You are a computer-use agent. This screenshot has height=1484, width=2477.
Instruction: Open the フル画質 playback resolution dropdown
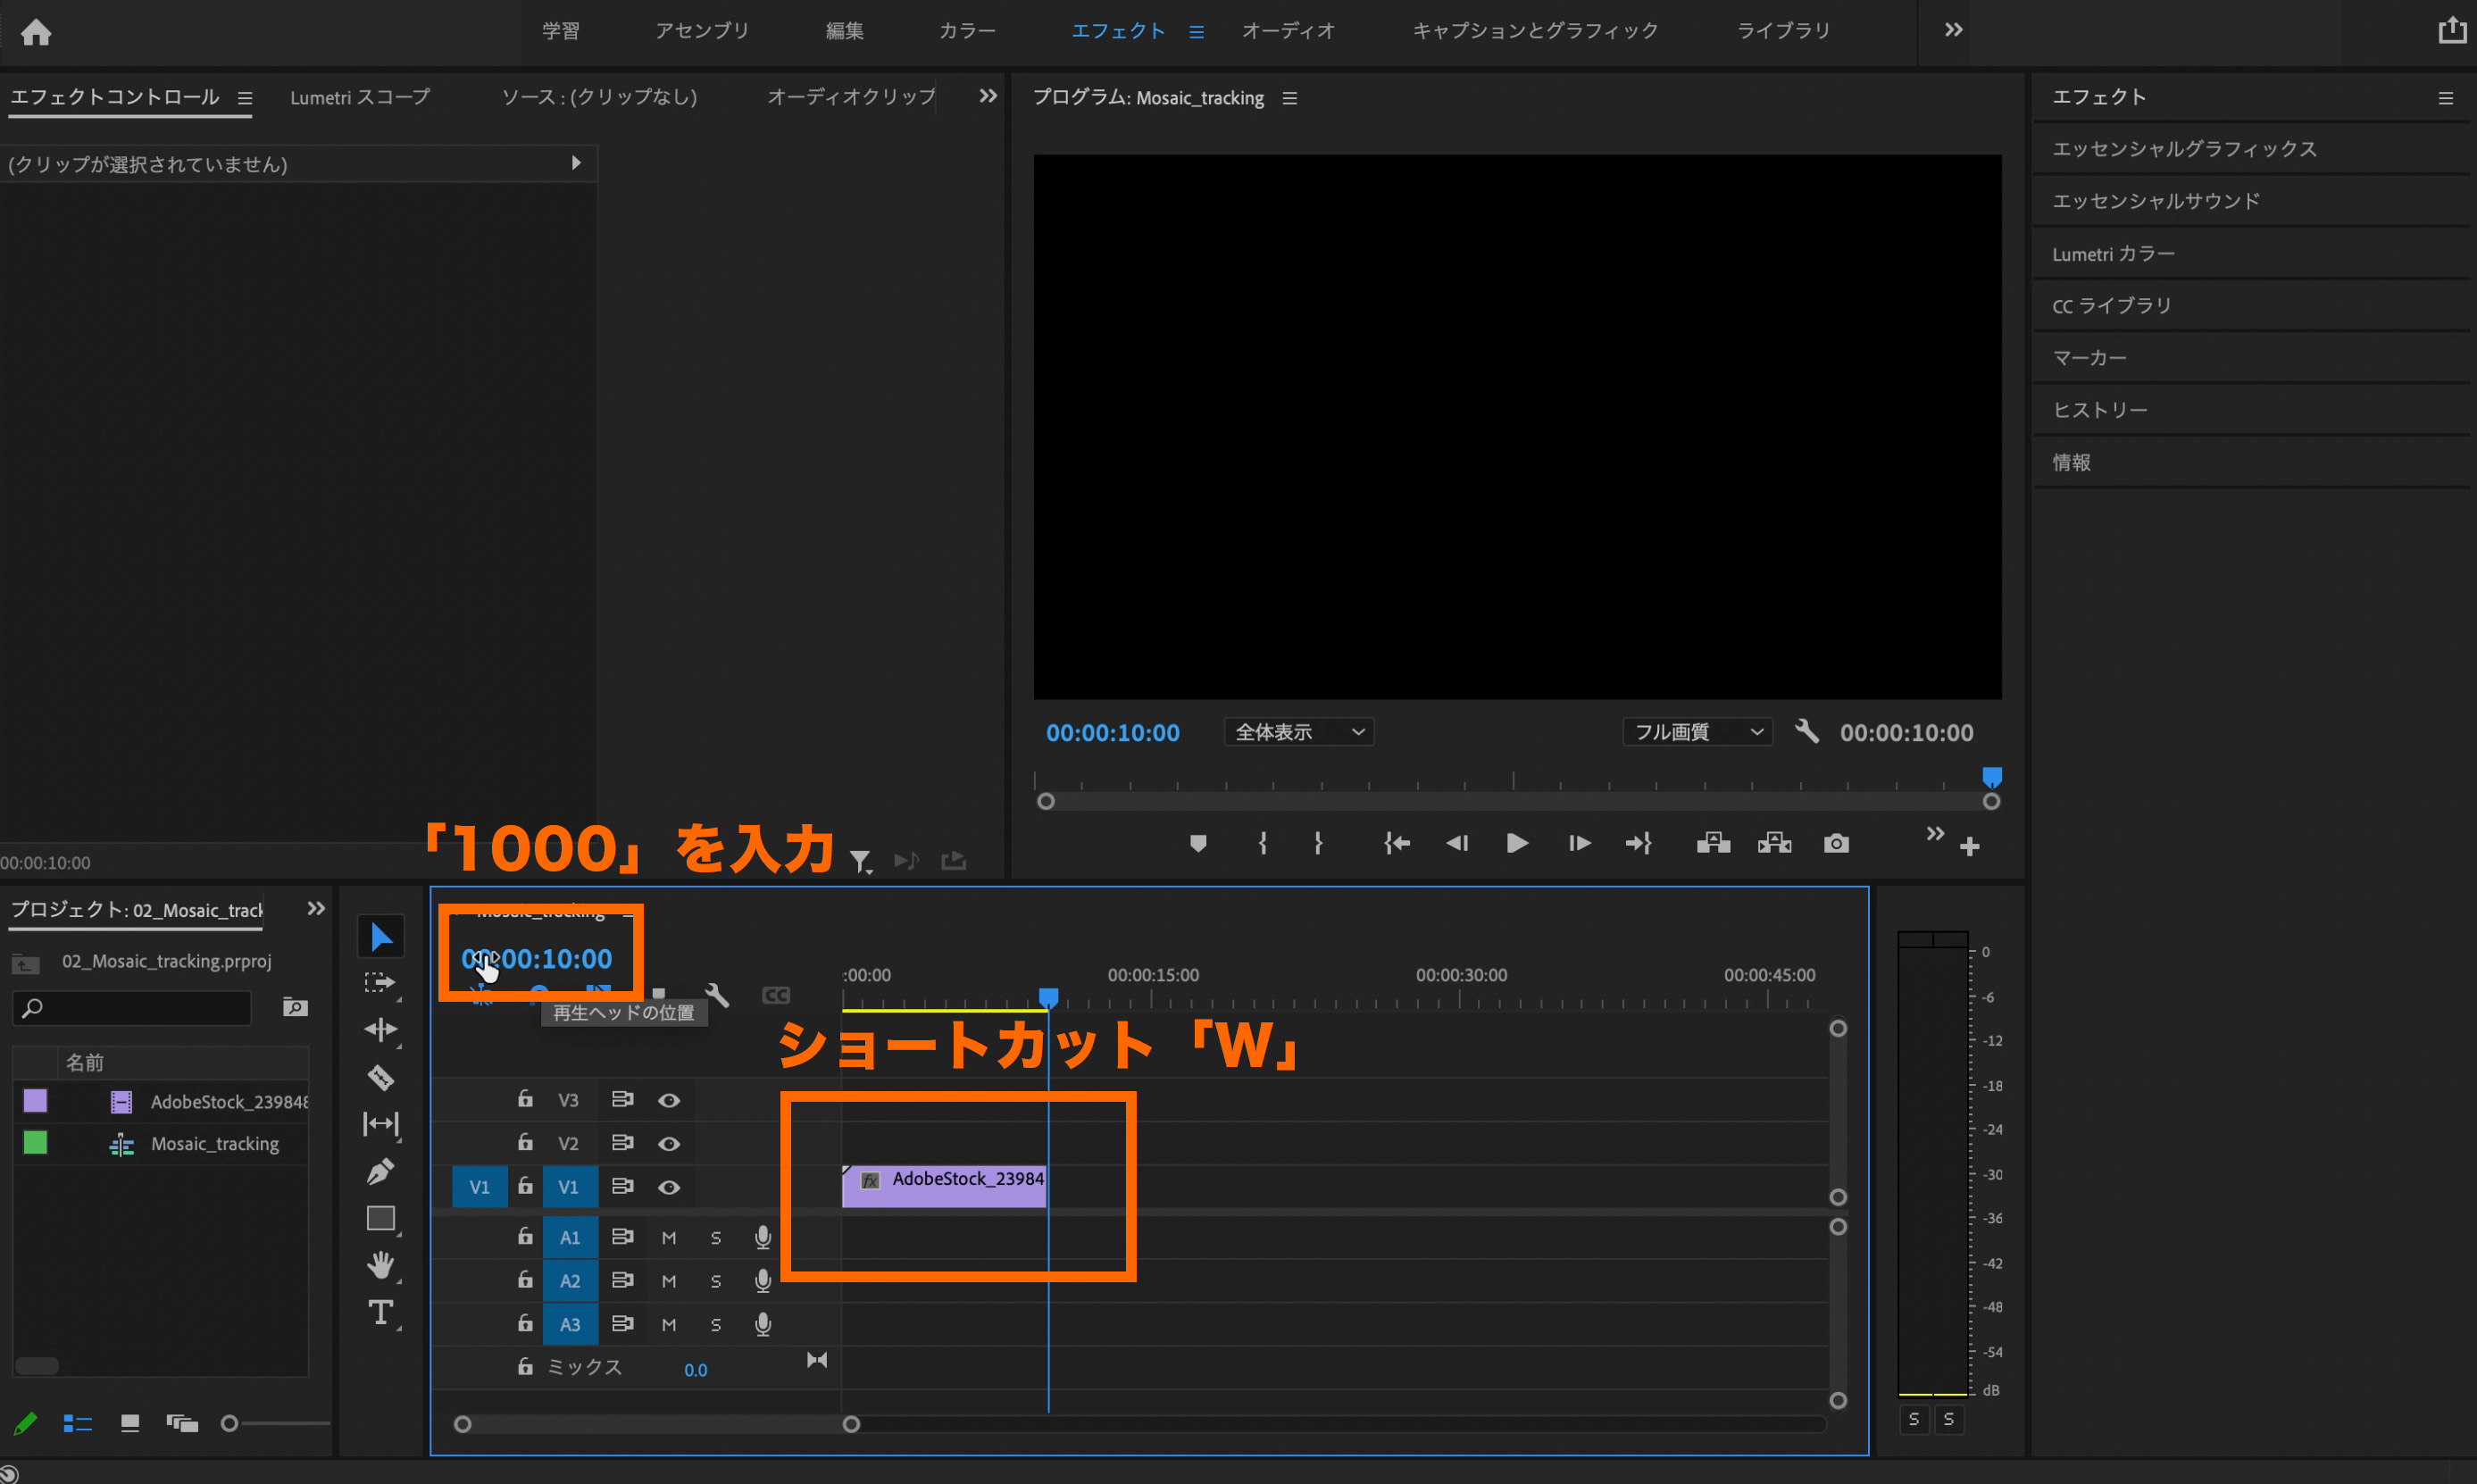1697,732
